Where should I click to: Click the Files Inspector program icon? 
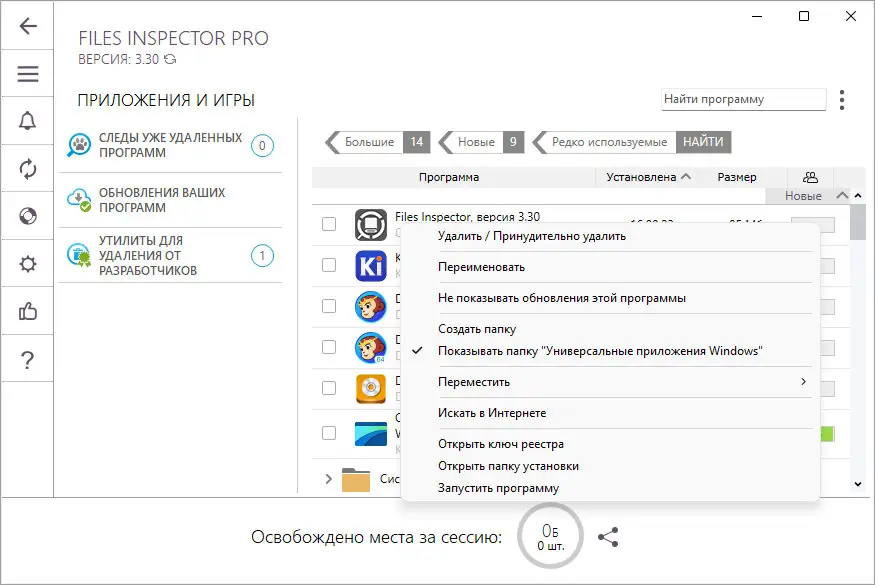coord(371,224)
